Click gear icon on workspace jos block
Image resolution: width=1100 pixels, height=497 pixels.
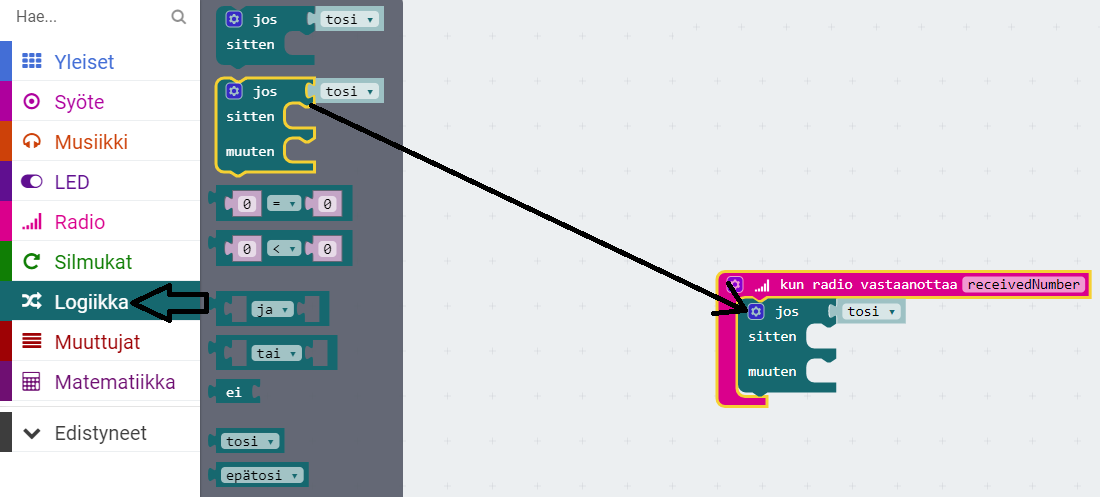pos(756,312)
